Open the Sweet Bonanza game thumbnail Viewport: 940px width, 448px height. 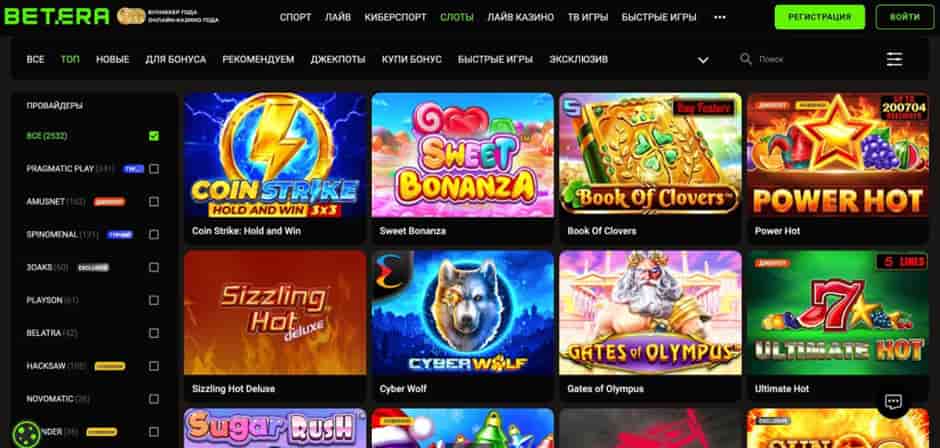463,155
